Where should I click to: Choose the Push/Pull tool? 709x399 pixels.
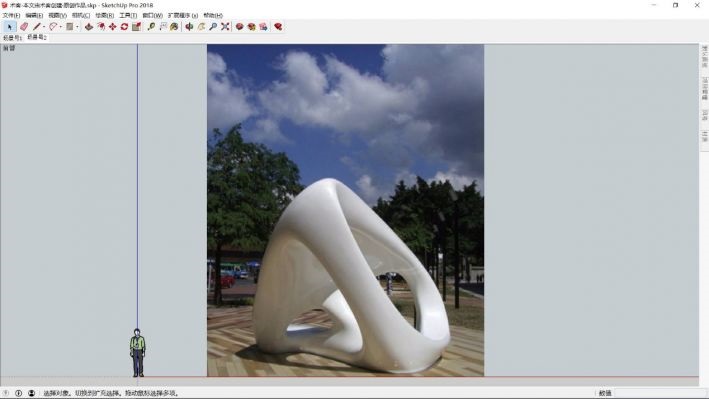tap(89, 27)
